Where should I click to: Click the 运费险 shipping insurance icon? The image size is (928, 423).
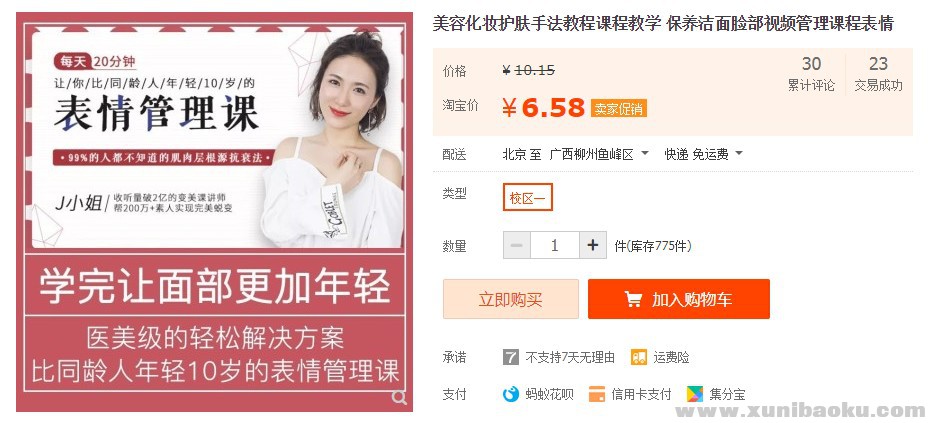tap(639, 357)
